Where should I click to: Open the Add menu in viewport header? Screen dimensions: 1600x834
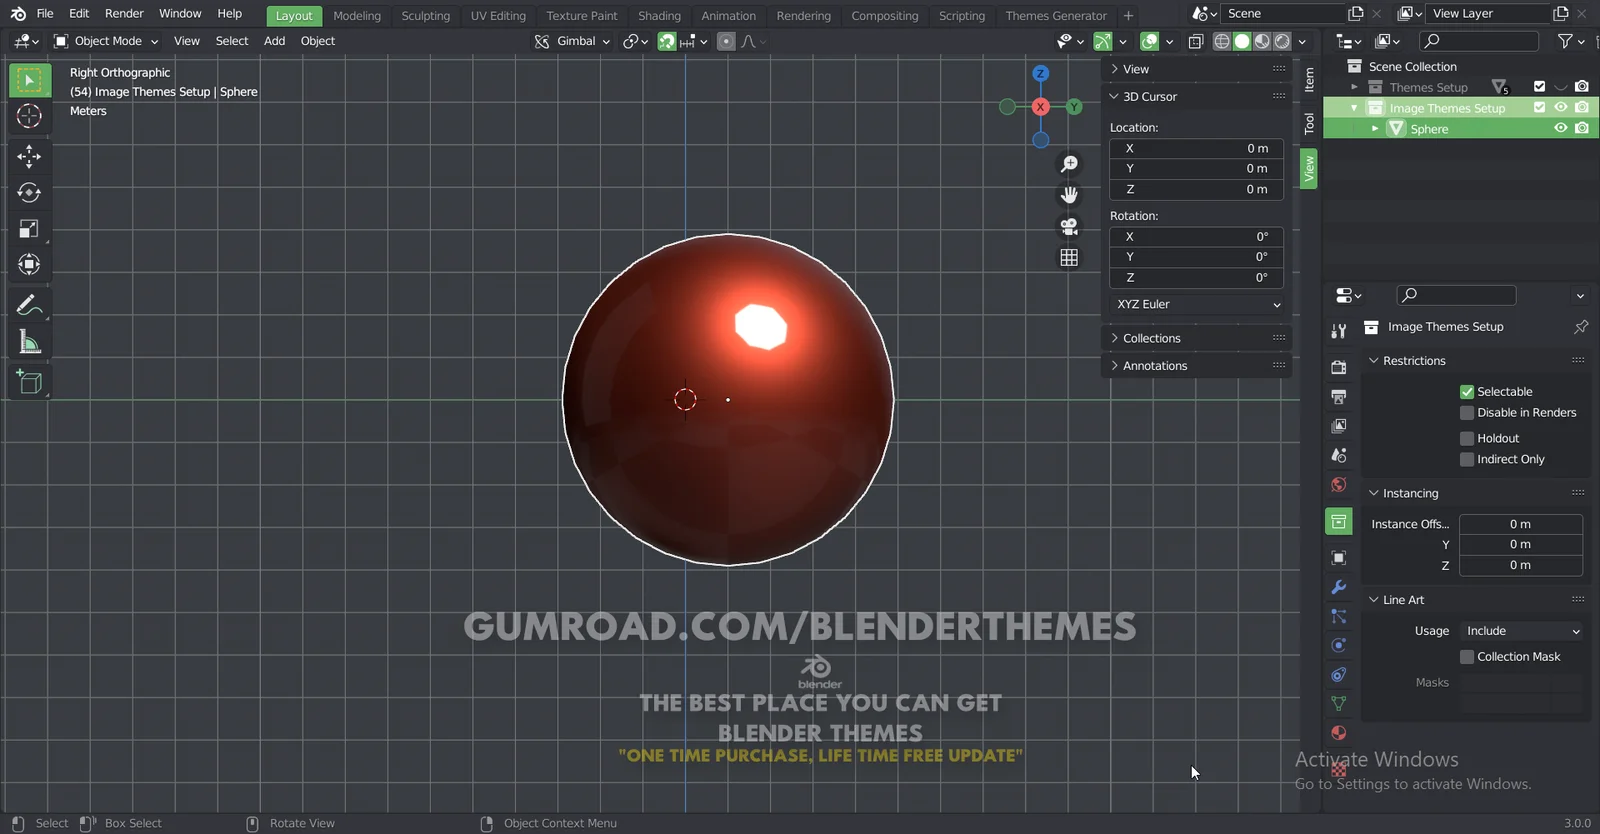(274, 41)
